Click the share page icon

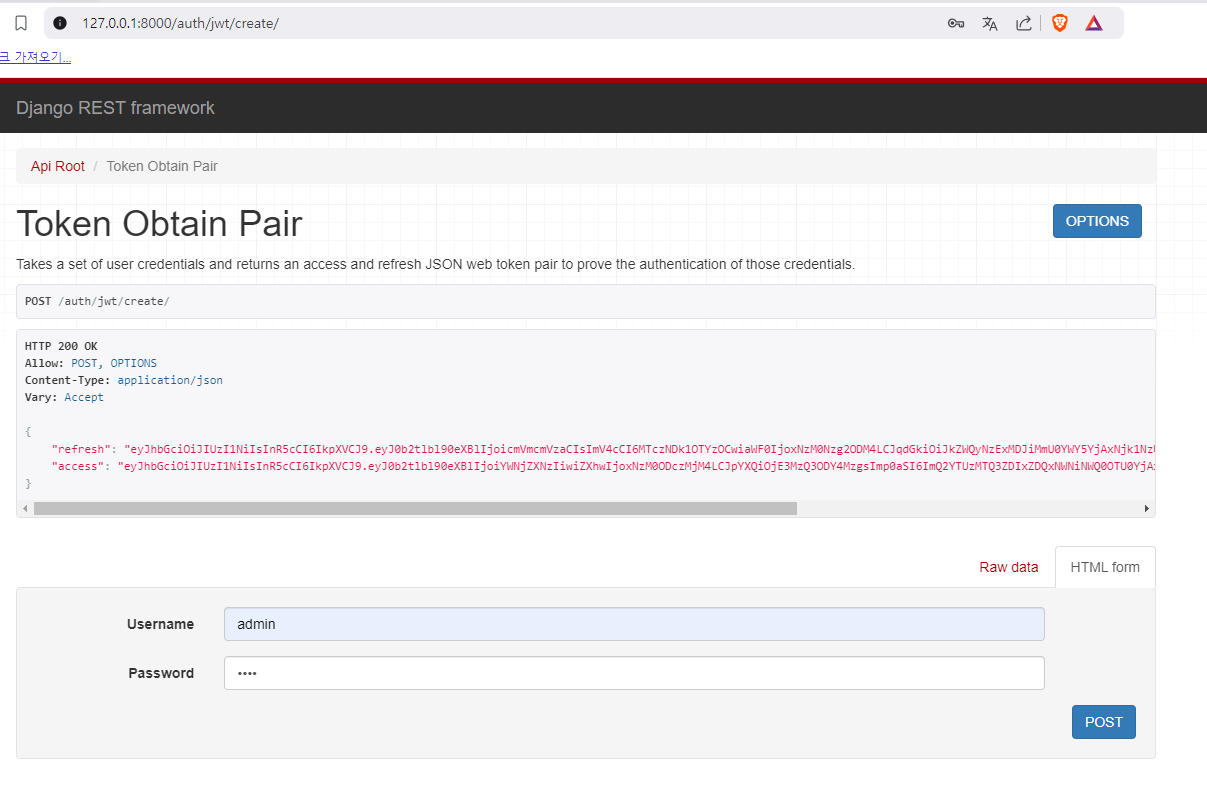pyautogui.click(x=1023, y=23)
